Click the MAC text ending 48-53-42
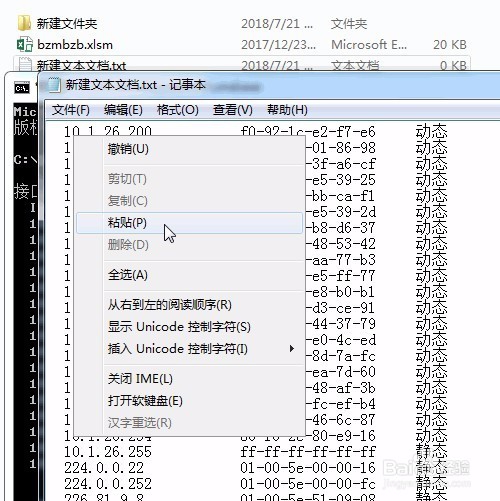Image resolution: width=500 pixels, height=501 pixels. point(341,244)
